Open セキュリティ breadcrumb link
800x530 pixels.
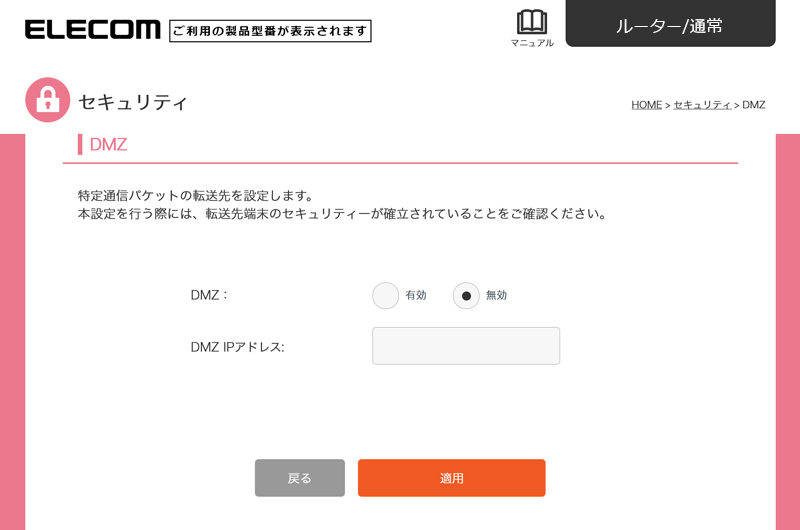[x=702, y=105]
